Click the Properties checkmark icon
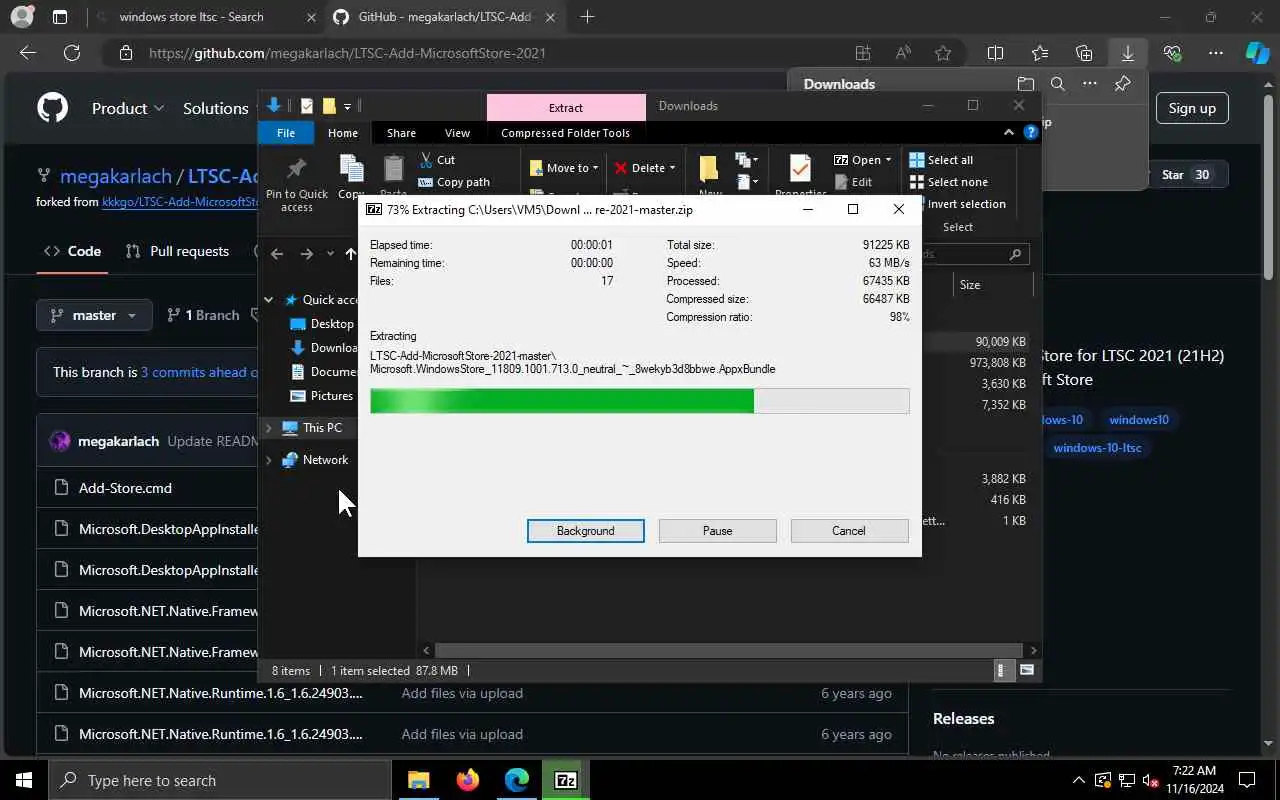 pos(800,170)
